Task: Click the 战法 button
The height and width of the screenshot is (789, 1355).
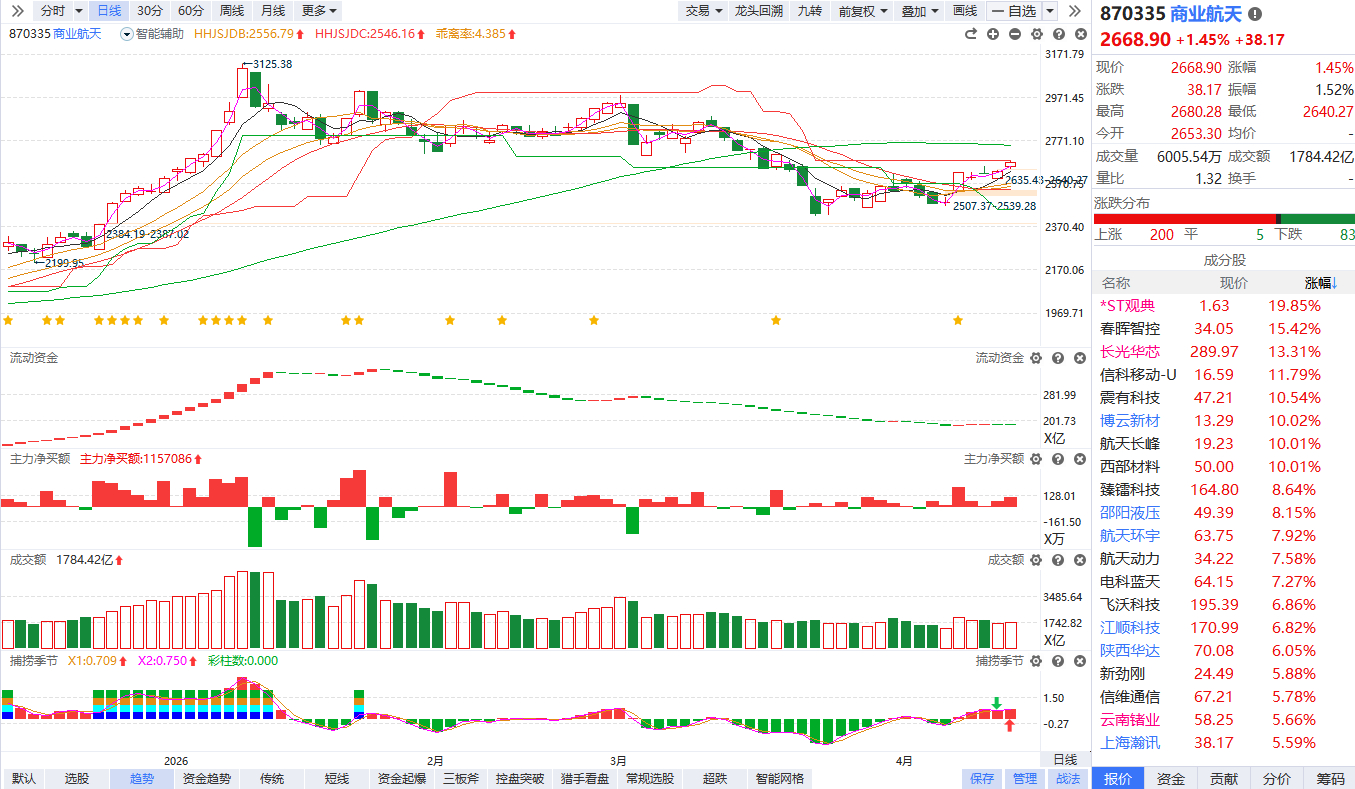Action: [x=1068, y=779]
